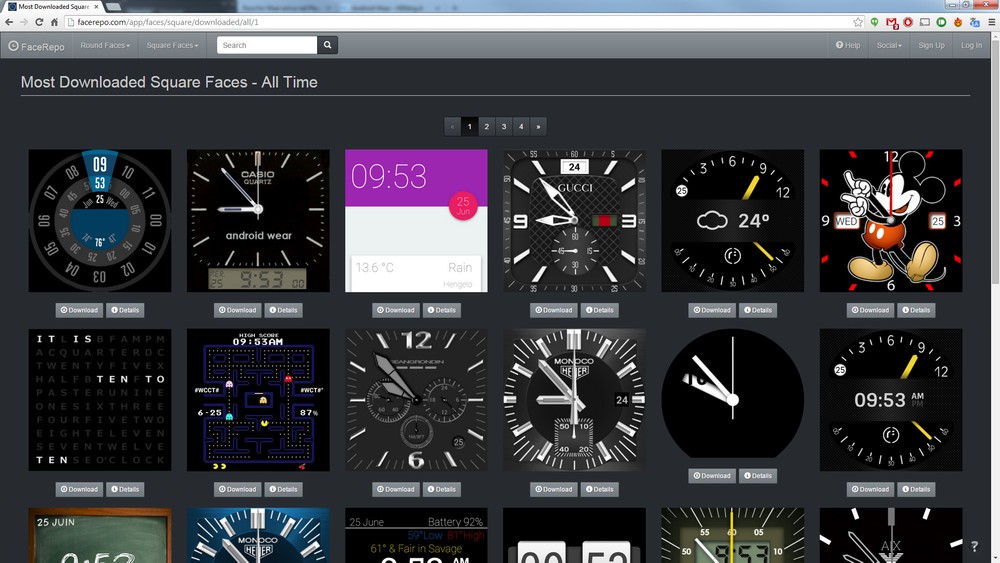Download the 24° cloud weather face
Viewport: 1000px width, 563px height.
(712, 310)
